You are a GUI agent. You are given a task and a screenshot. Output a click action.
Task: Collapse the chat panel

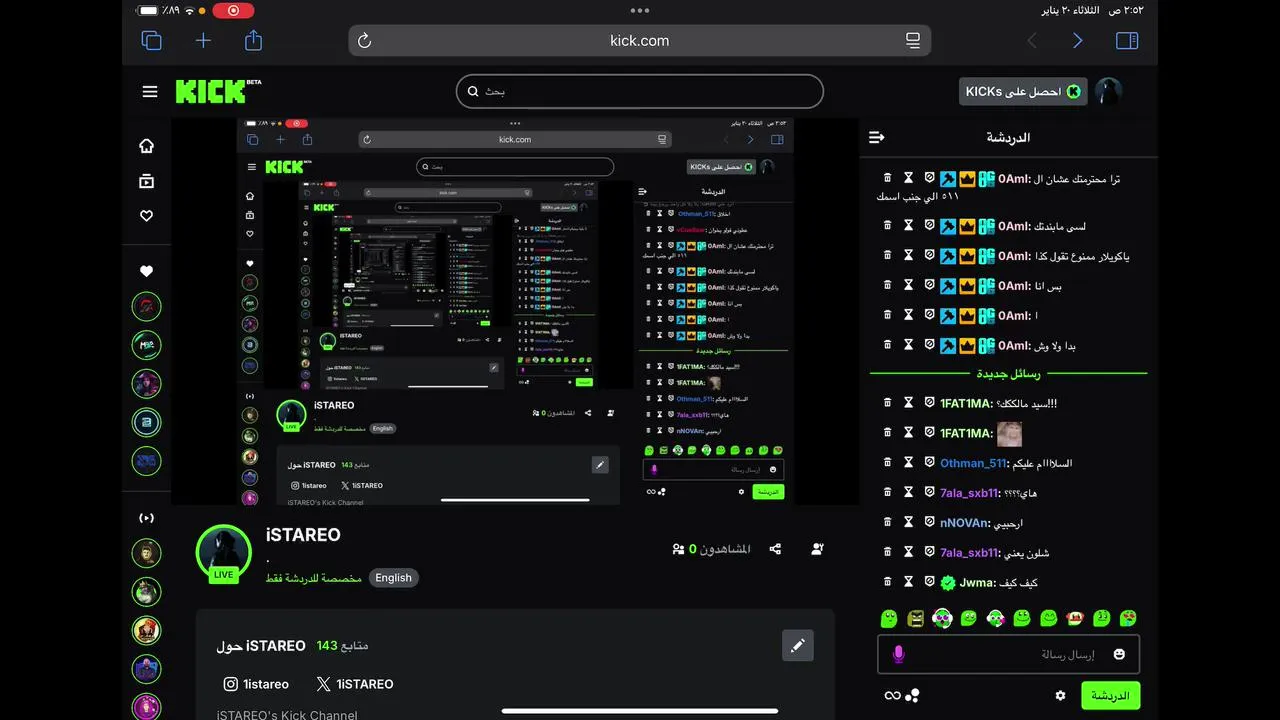[x=877, y=137]
